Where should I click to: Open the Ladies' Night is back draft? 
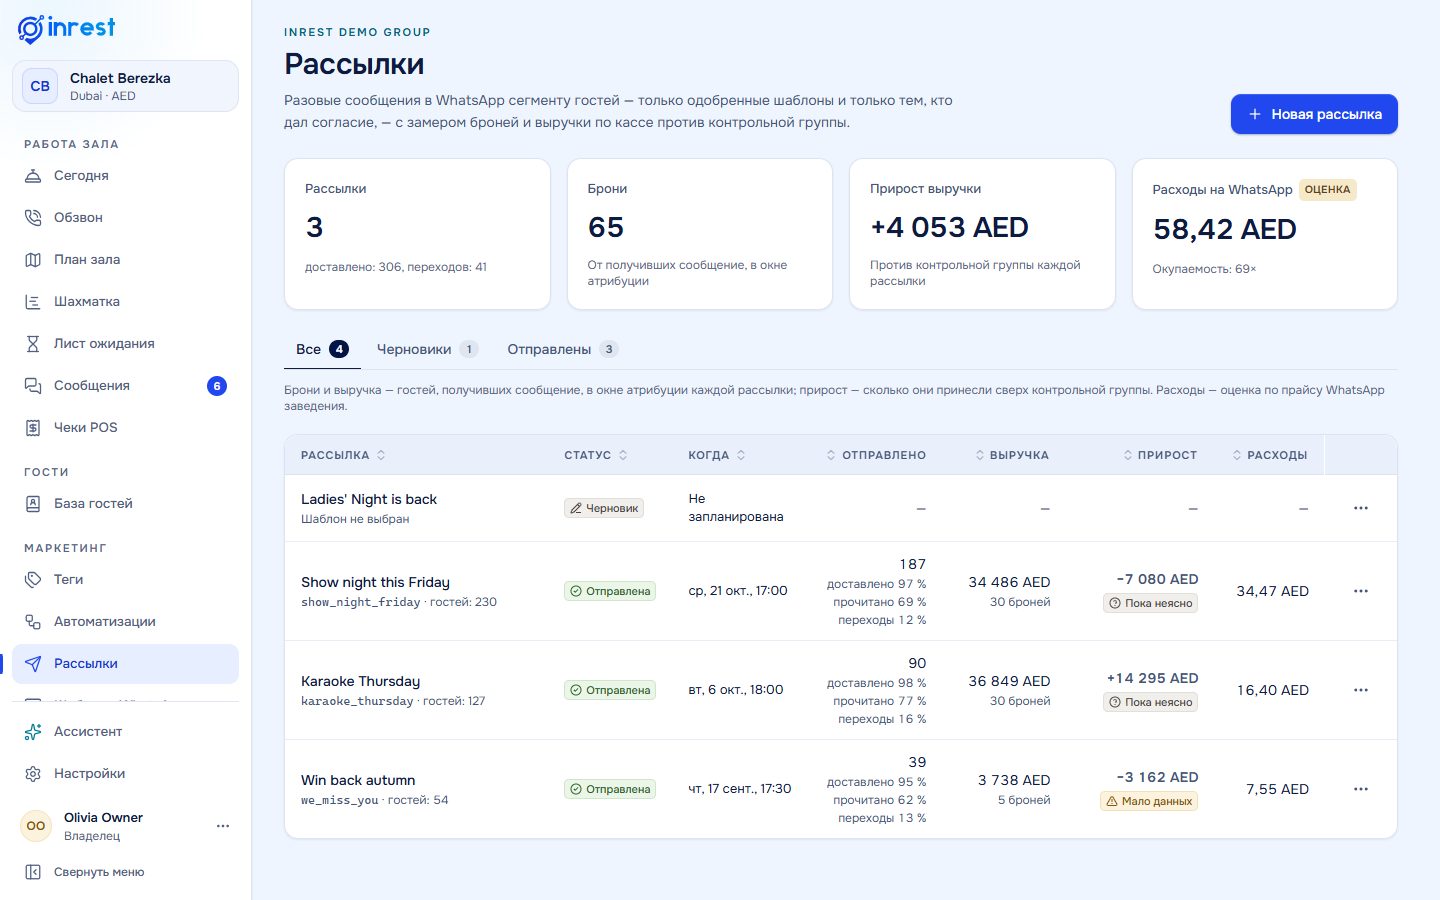[x=369, y=499]
